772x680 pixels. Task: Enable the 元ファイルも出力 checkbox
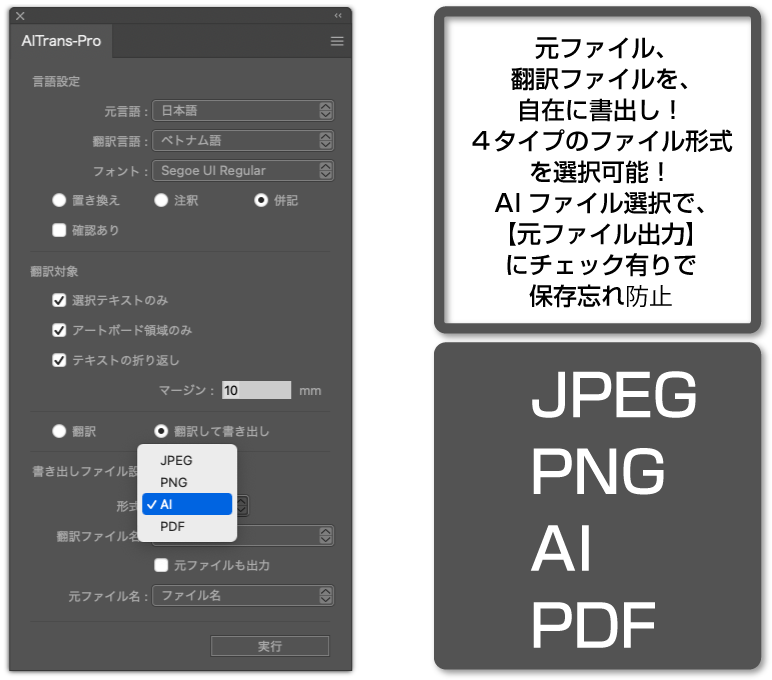coord(161,565)
